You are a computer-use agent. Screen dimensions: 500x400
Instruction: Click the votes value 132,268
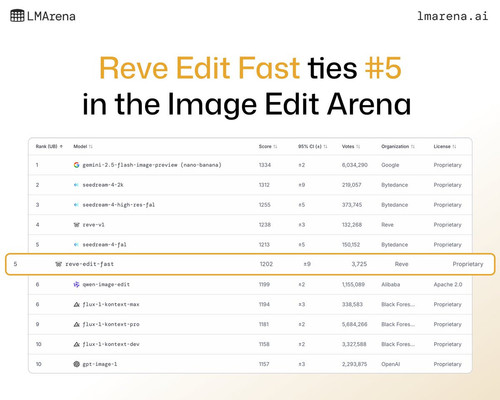pyautogui.click(x=352, y=225)
